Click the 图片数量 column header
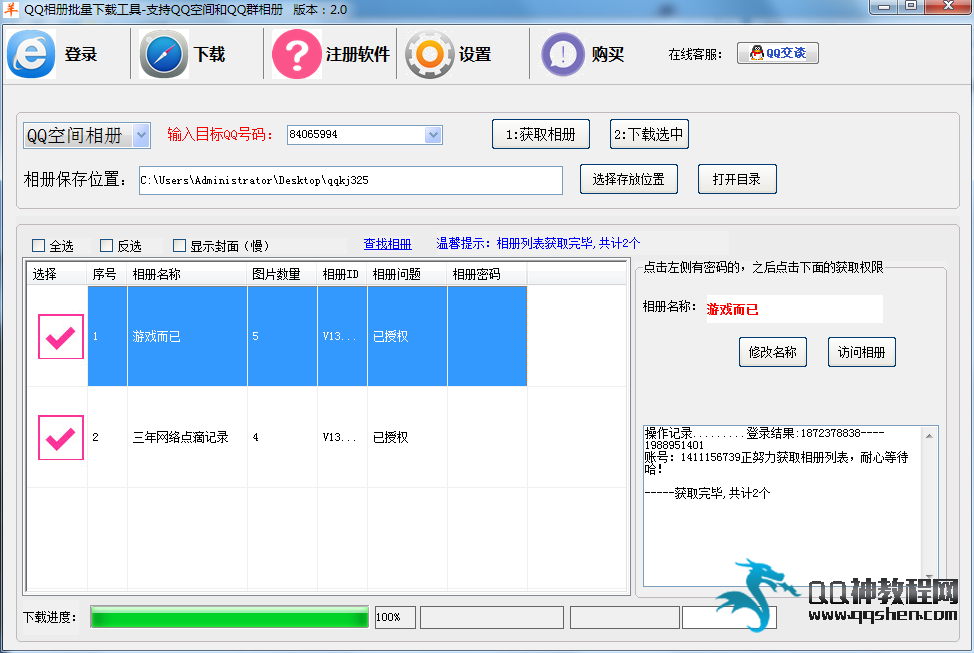 tap(282, 274)
